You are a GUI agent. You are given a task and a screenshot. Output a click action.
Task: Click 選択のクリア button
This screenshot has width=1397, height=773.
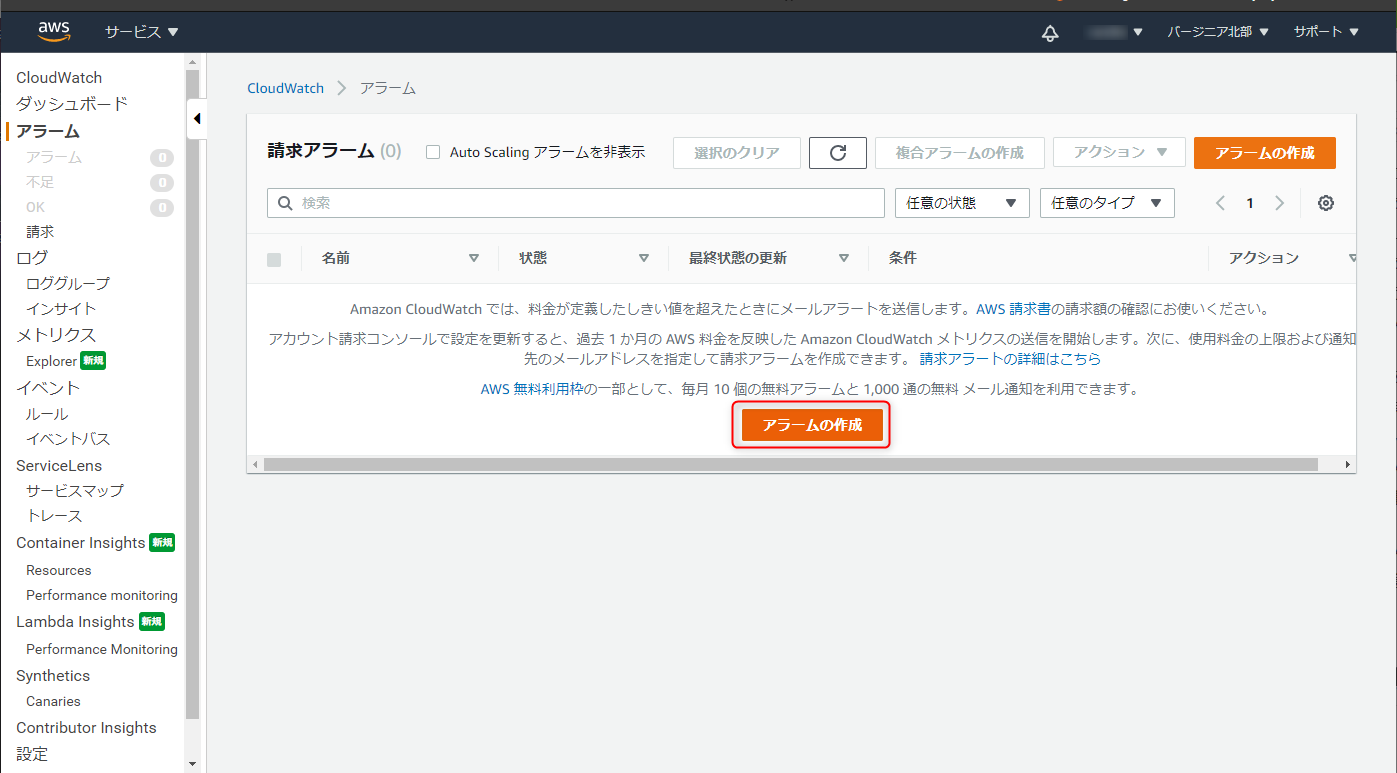[737, 153]
